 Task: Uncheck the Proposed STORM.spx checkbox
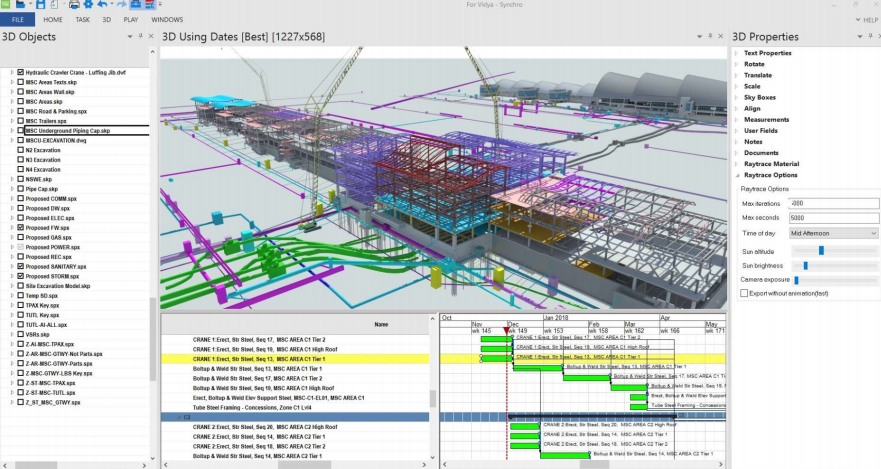pyautogui.click(x=21, y=276)
